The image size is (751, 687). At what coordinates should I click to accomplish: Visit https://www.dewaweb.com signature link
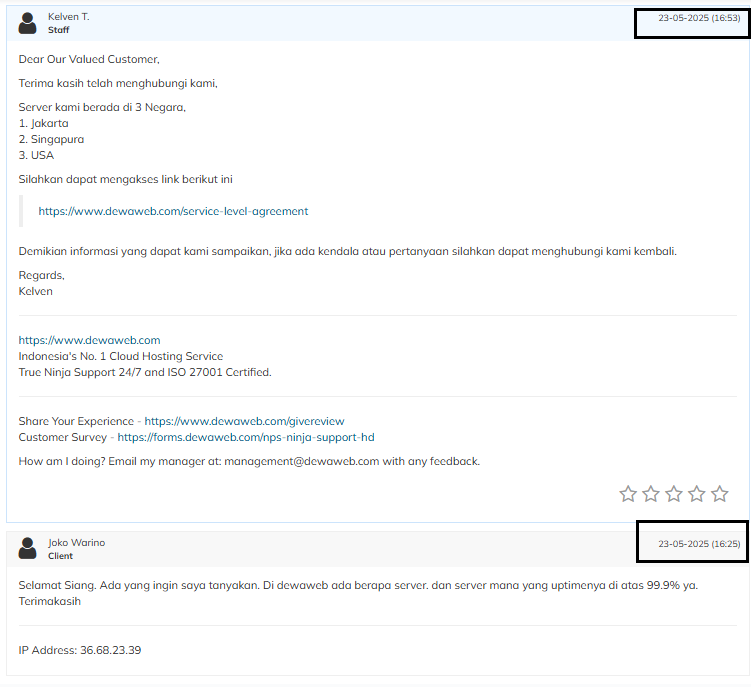pyautogui.click(x=89, y=341)
